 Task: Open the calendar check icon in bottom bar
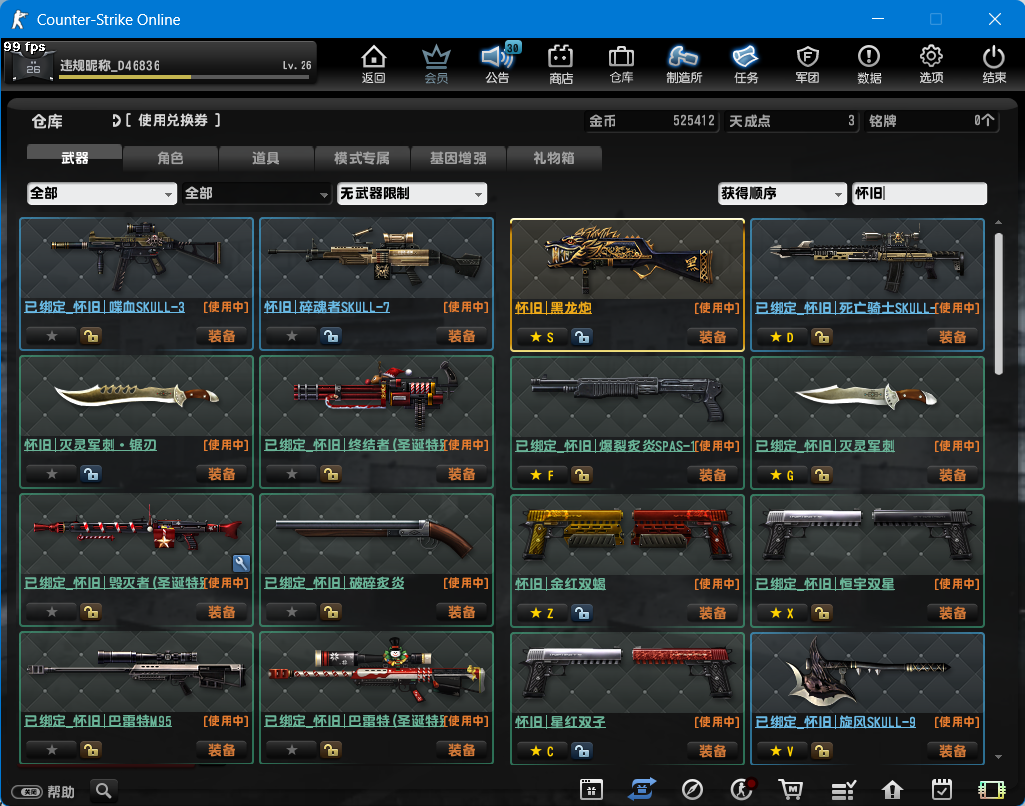tap(942, 790)
